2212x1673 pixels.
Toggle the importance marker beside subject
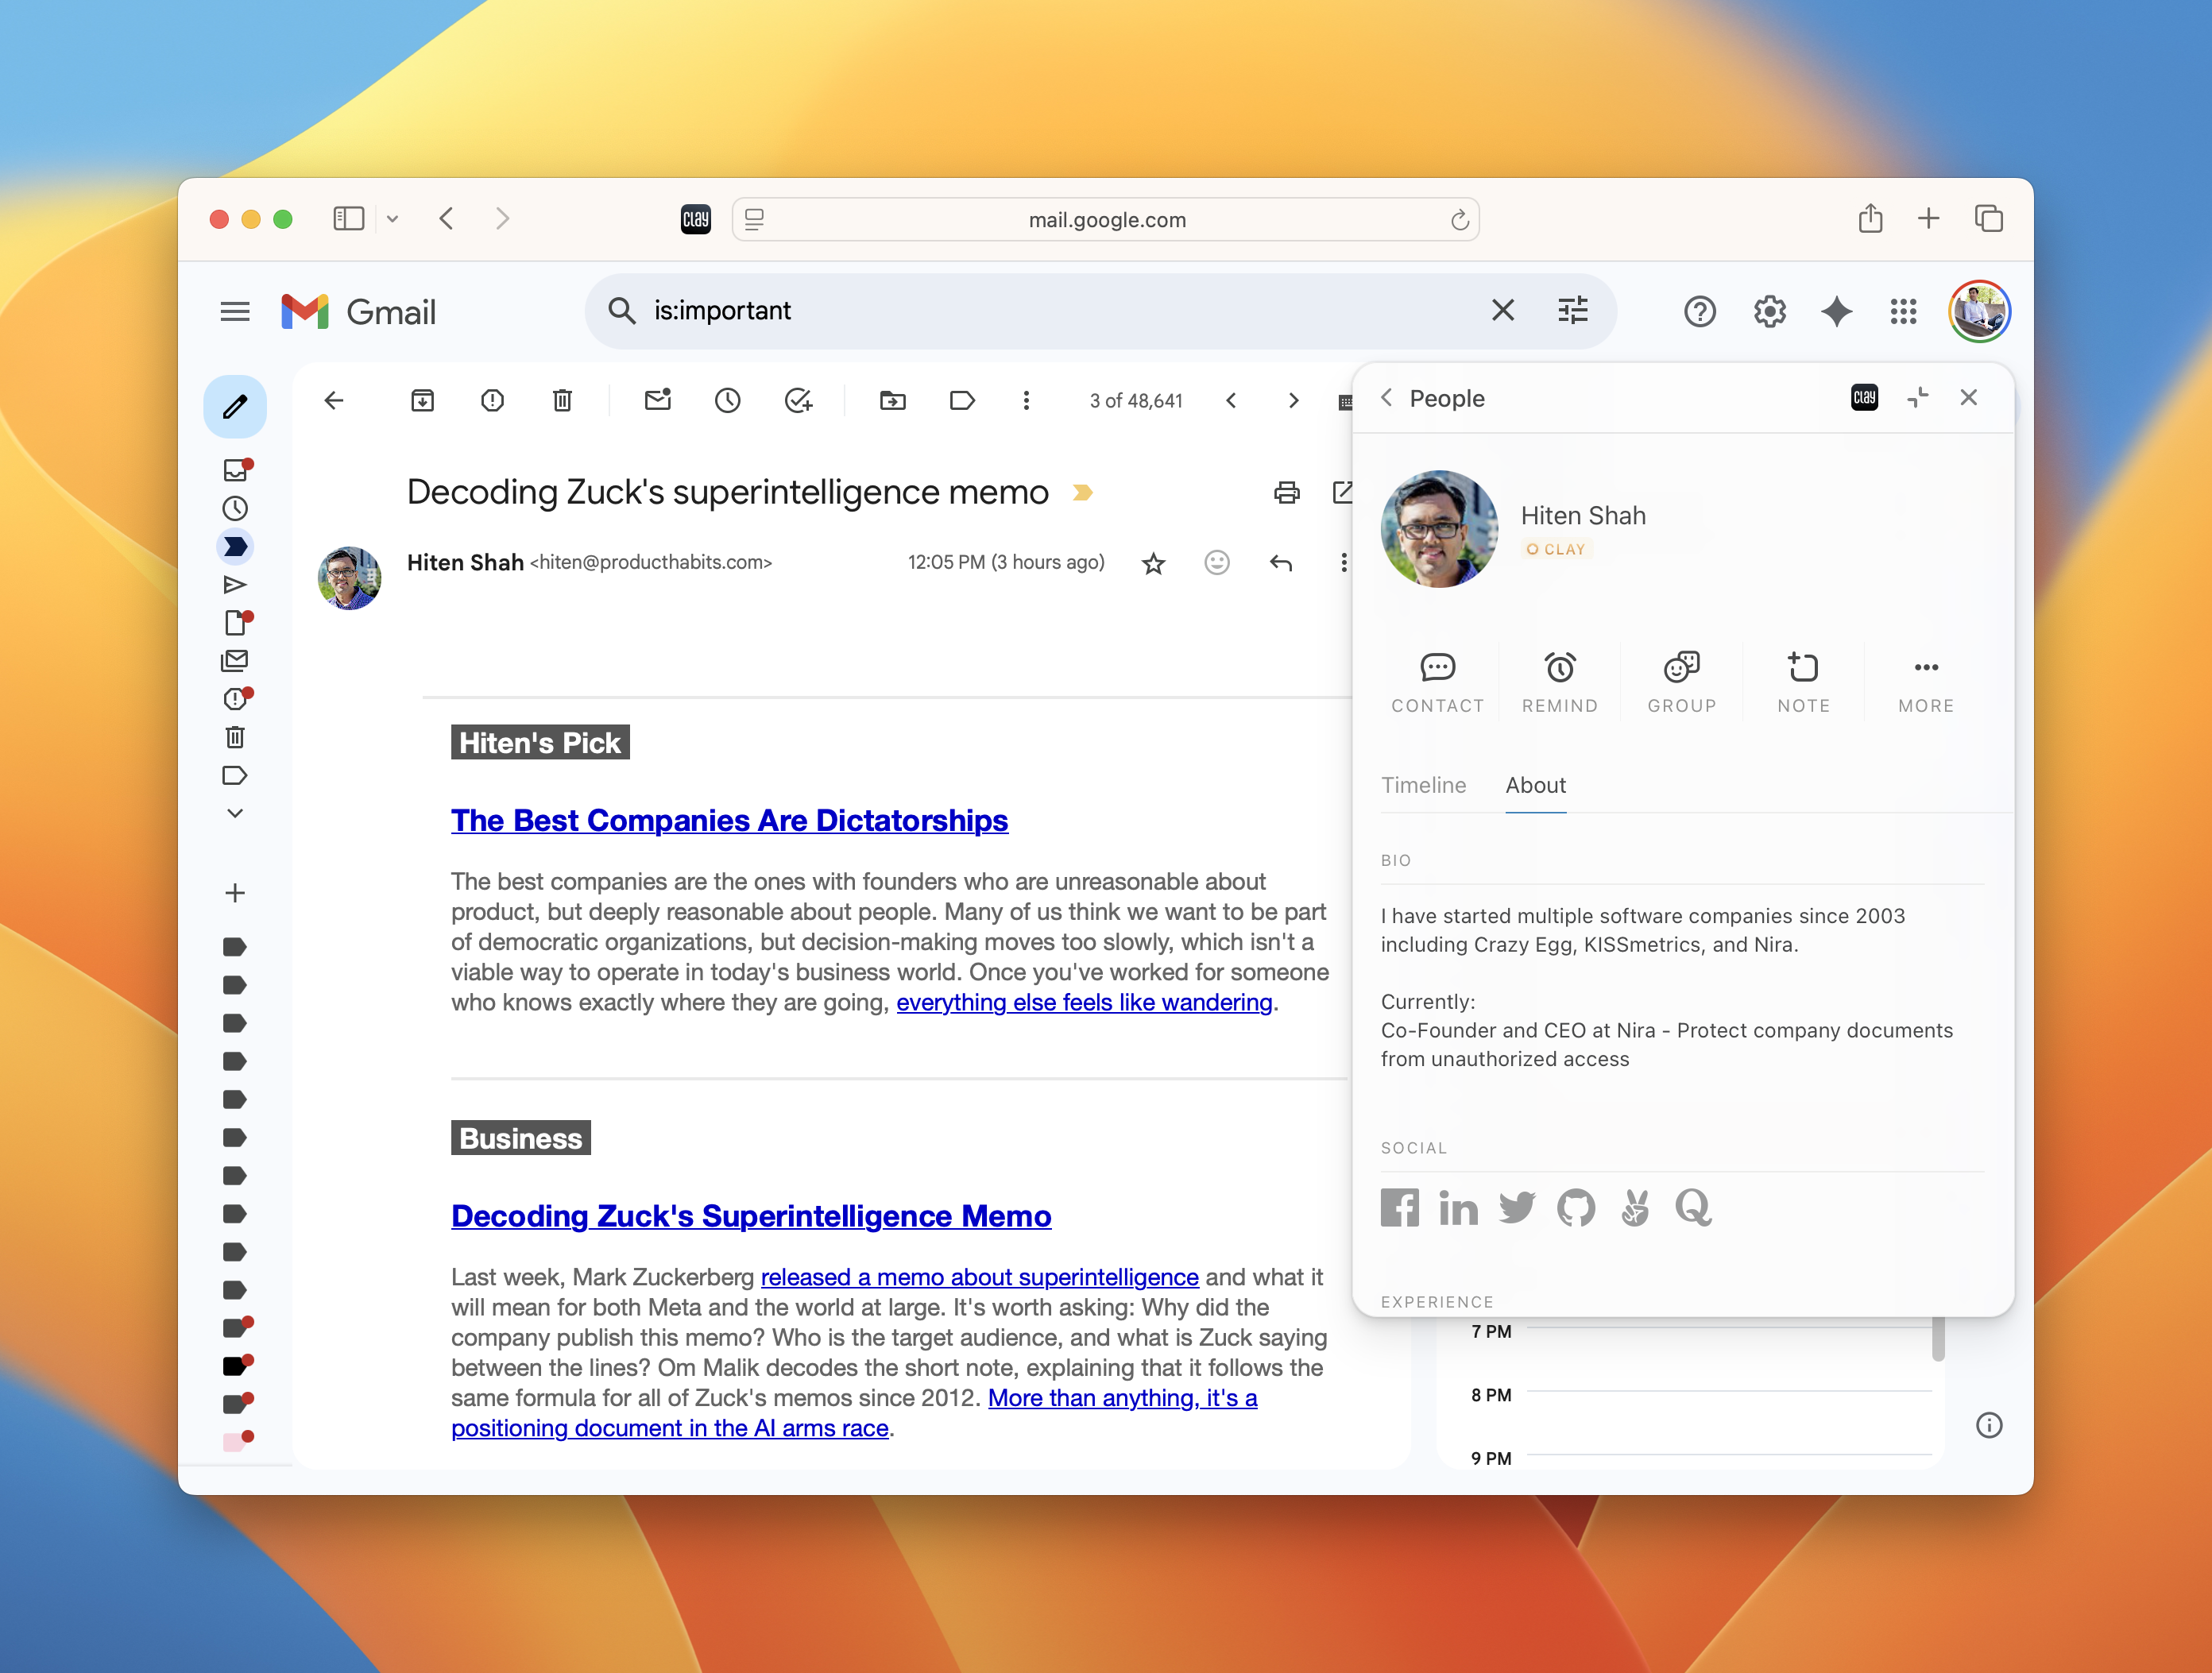1082,492
